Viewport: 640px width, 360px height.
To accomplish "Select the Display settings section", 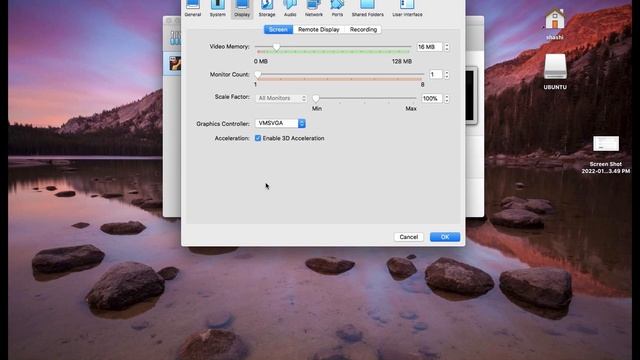I will point(242,8).
